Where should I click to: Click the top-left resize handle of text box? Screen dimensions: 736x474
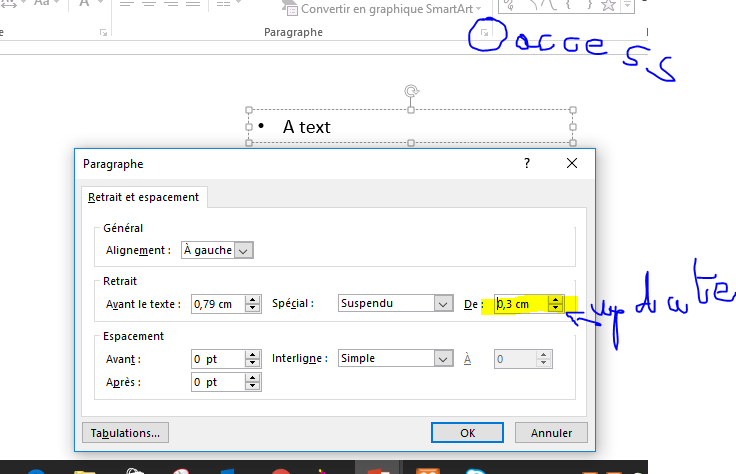tap(249, 110)
